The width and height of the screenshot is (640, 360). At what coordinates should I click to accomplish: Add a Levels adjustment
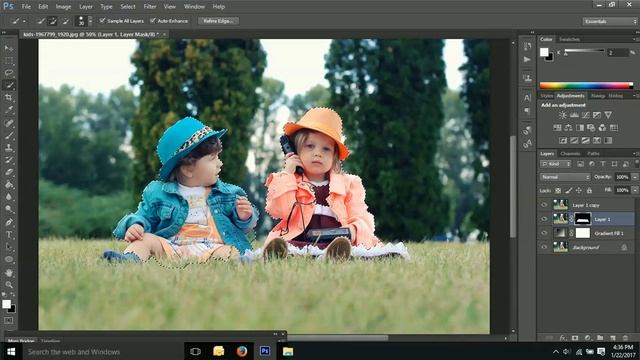tap(574, 115)
